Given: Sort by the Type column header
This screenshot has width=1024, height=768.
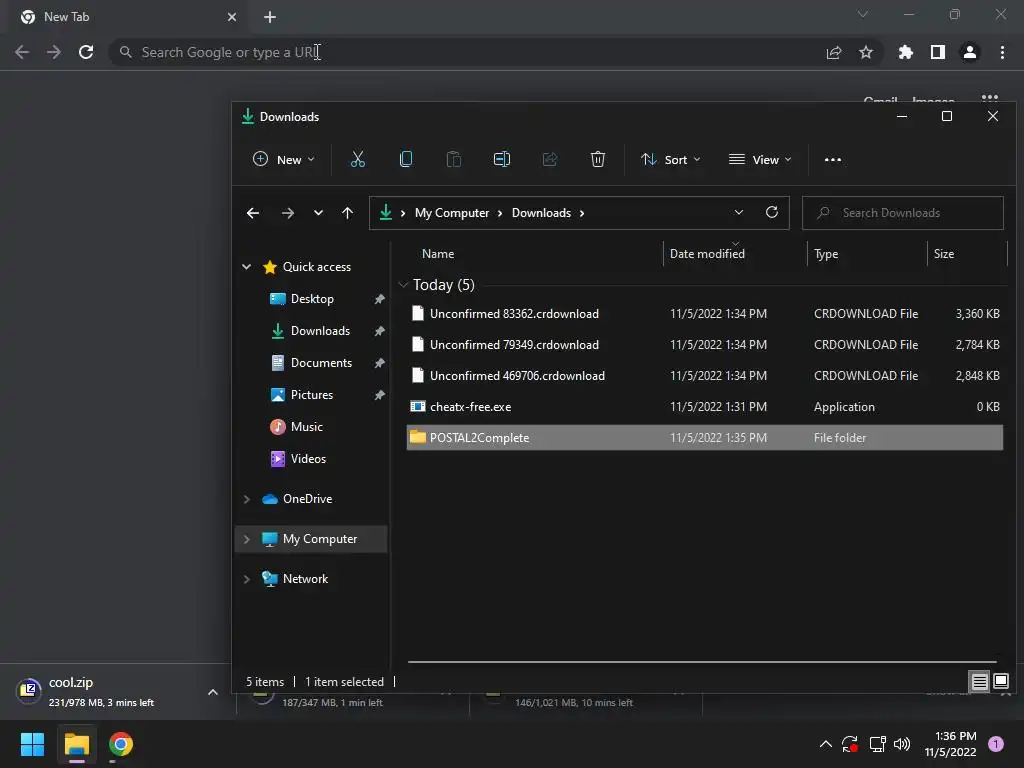Looking at the screenshot, I should click(x=867, y=254).
